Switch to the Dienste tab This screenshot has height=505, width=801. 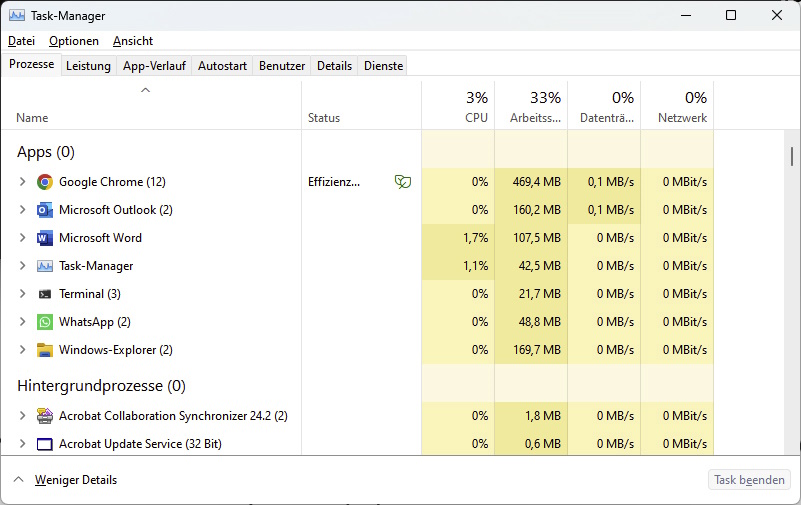[x=384, y=66]
